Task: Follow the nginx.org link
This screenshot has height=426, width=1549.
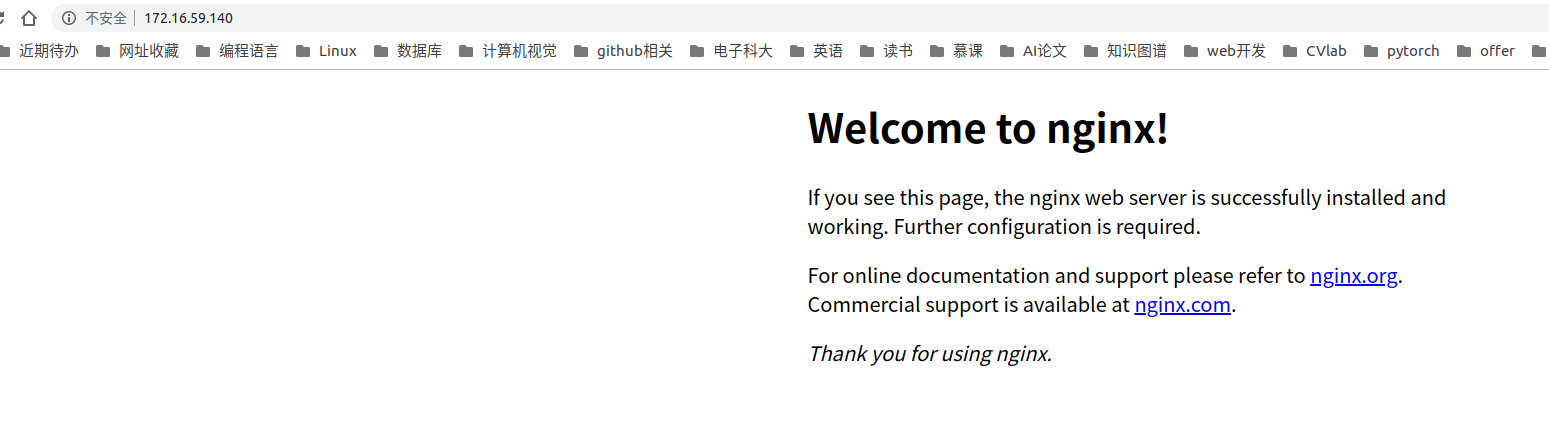Action: click(1353, 276)
